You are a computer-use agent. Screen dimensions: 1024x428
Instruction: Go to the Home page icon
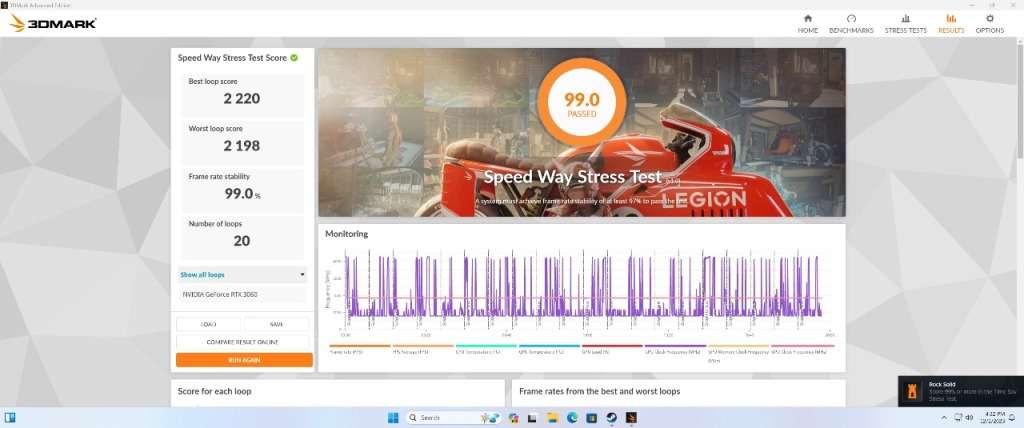808,23
